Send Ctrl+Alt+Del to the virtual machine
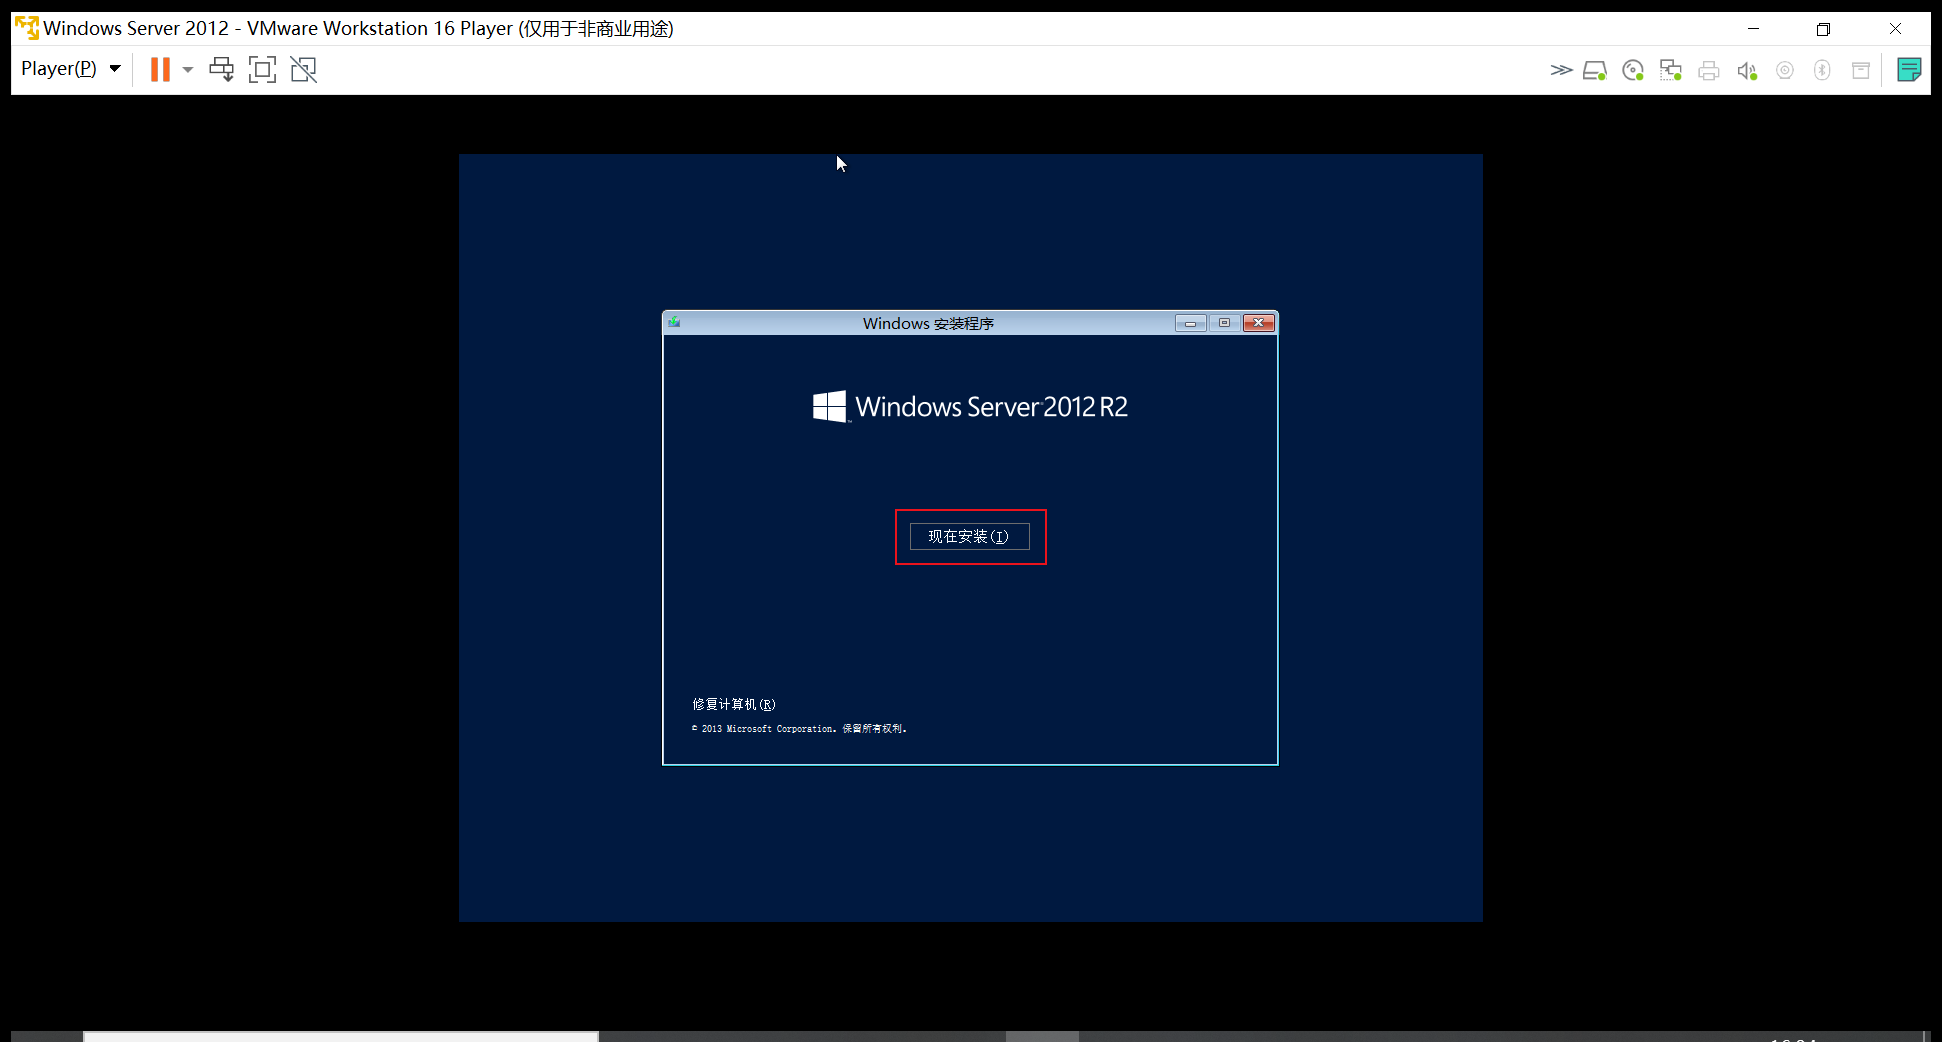The width and height of the screenshot is (1942, 1042). [x=221, y=69]
